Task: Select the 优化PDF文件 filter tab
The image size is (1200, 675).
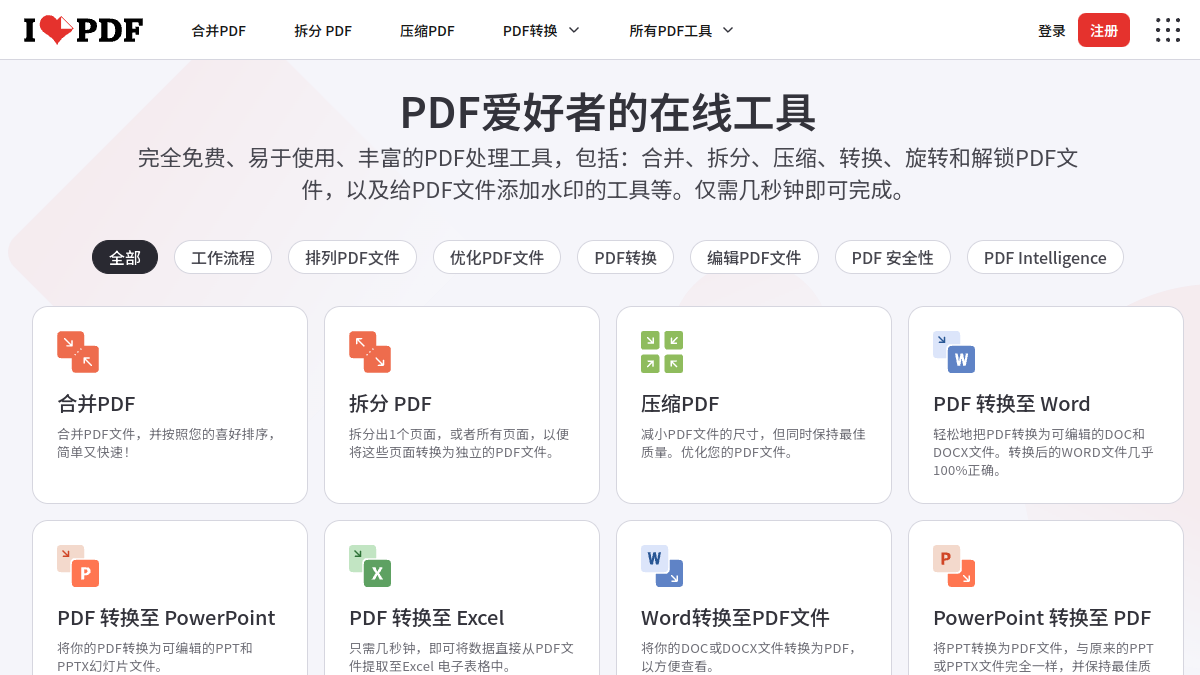Action: (497, 257)
